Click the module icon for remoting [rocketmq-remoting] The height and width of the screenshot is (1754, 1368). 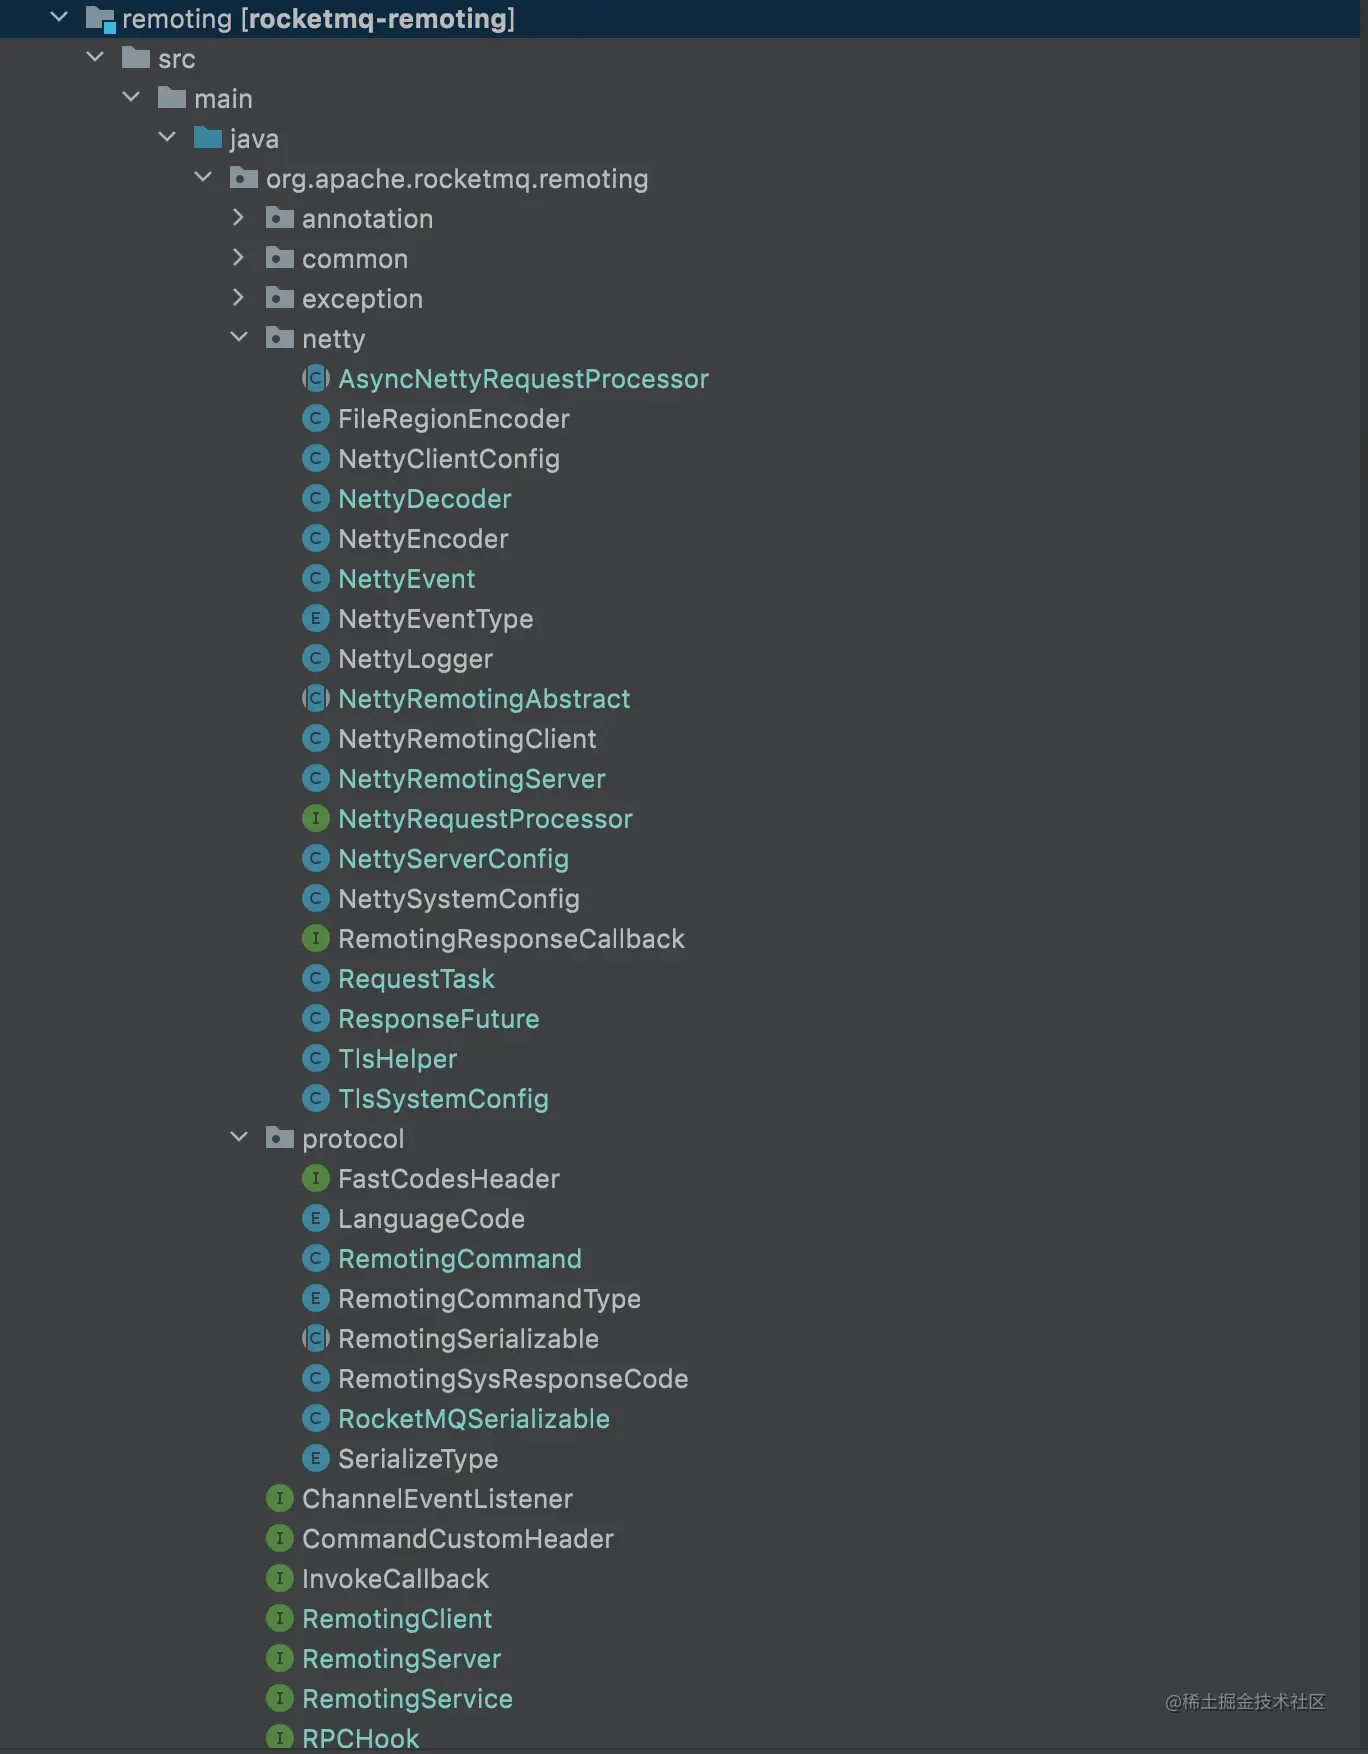(x=100, y=19)
